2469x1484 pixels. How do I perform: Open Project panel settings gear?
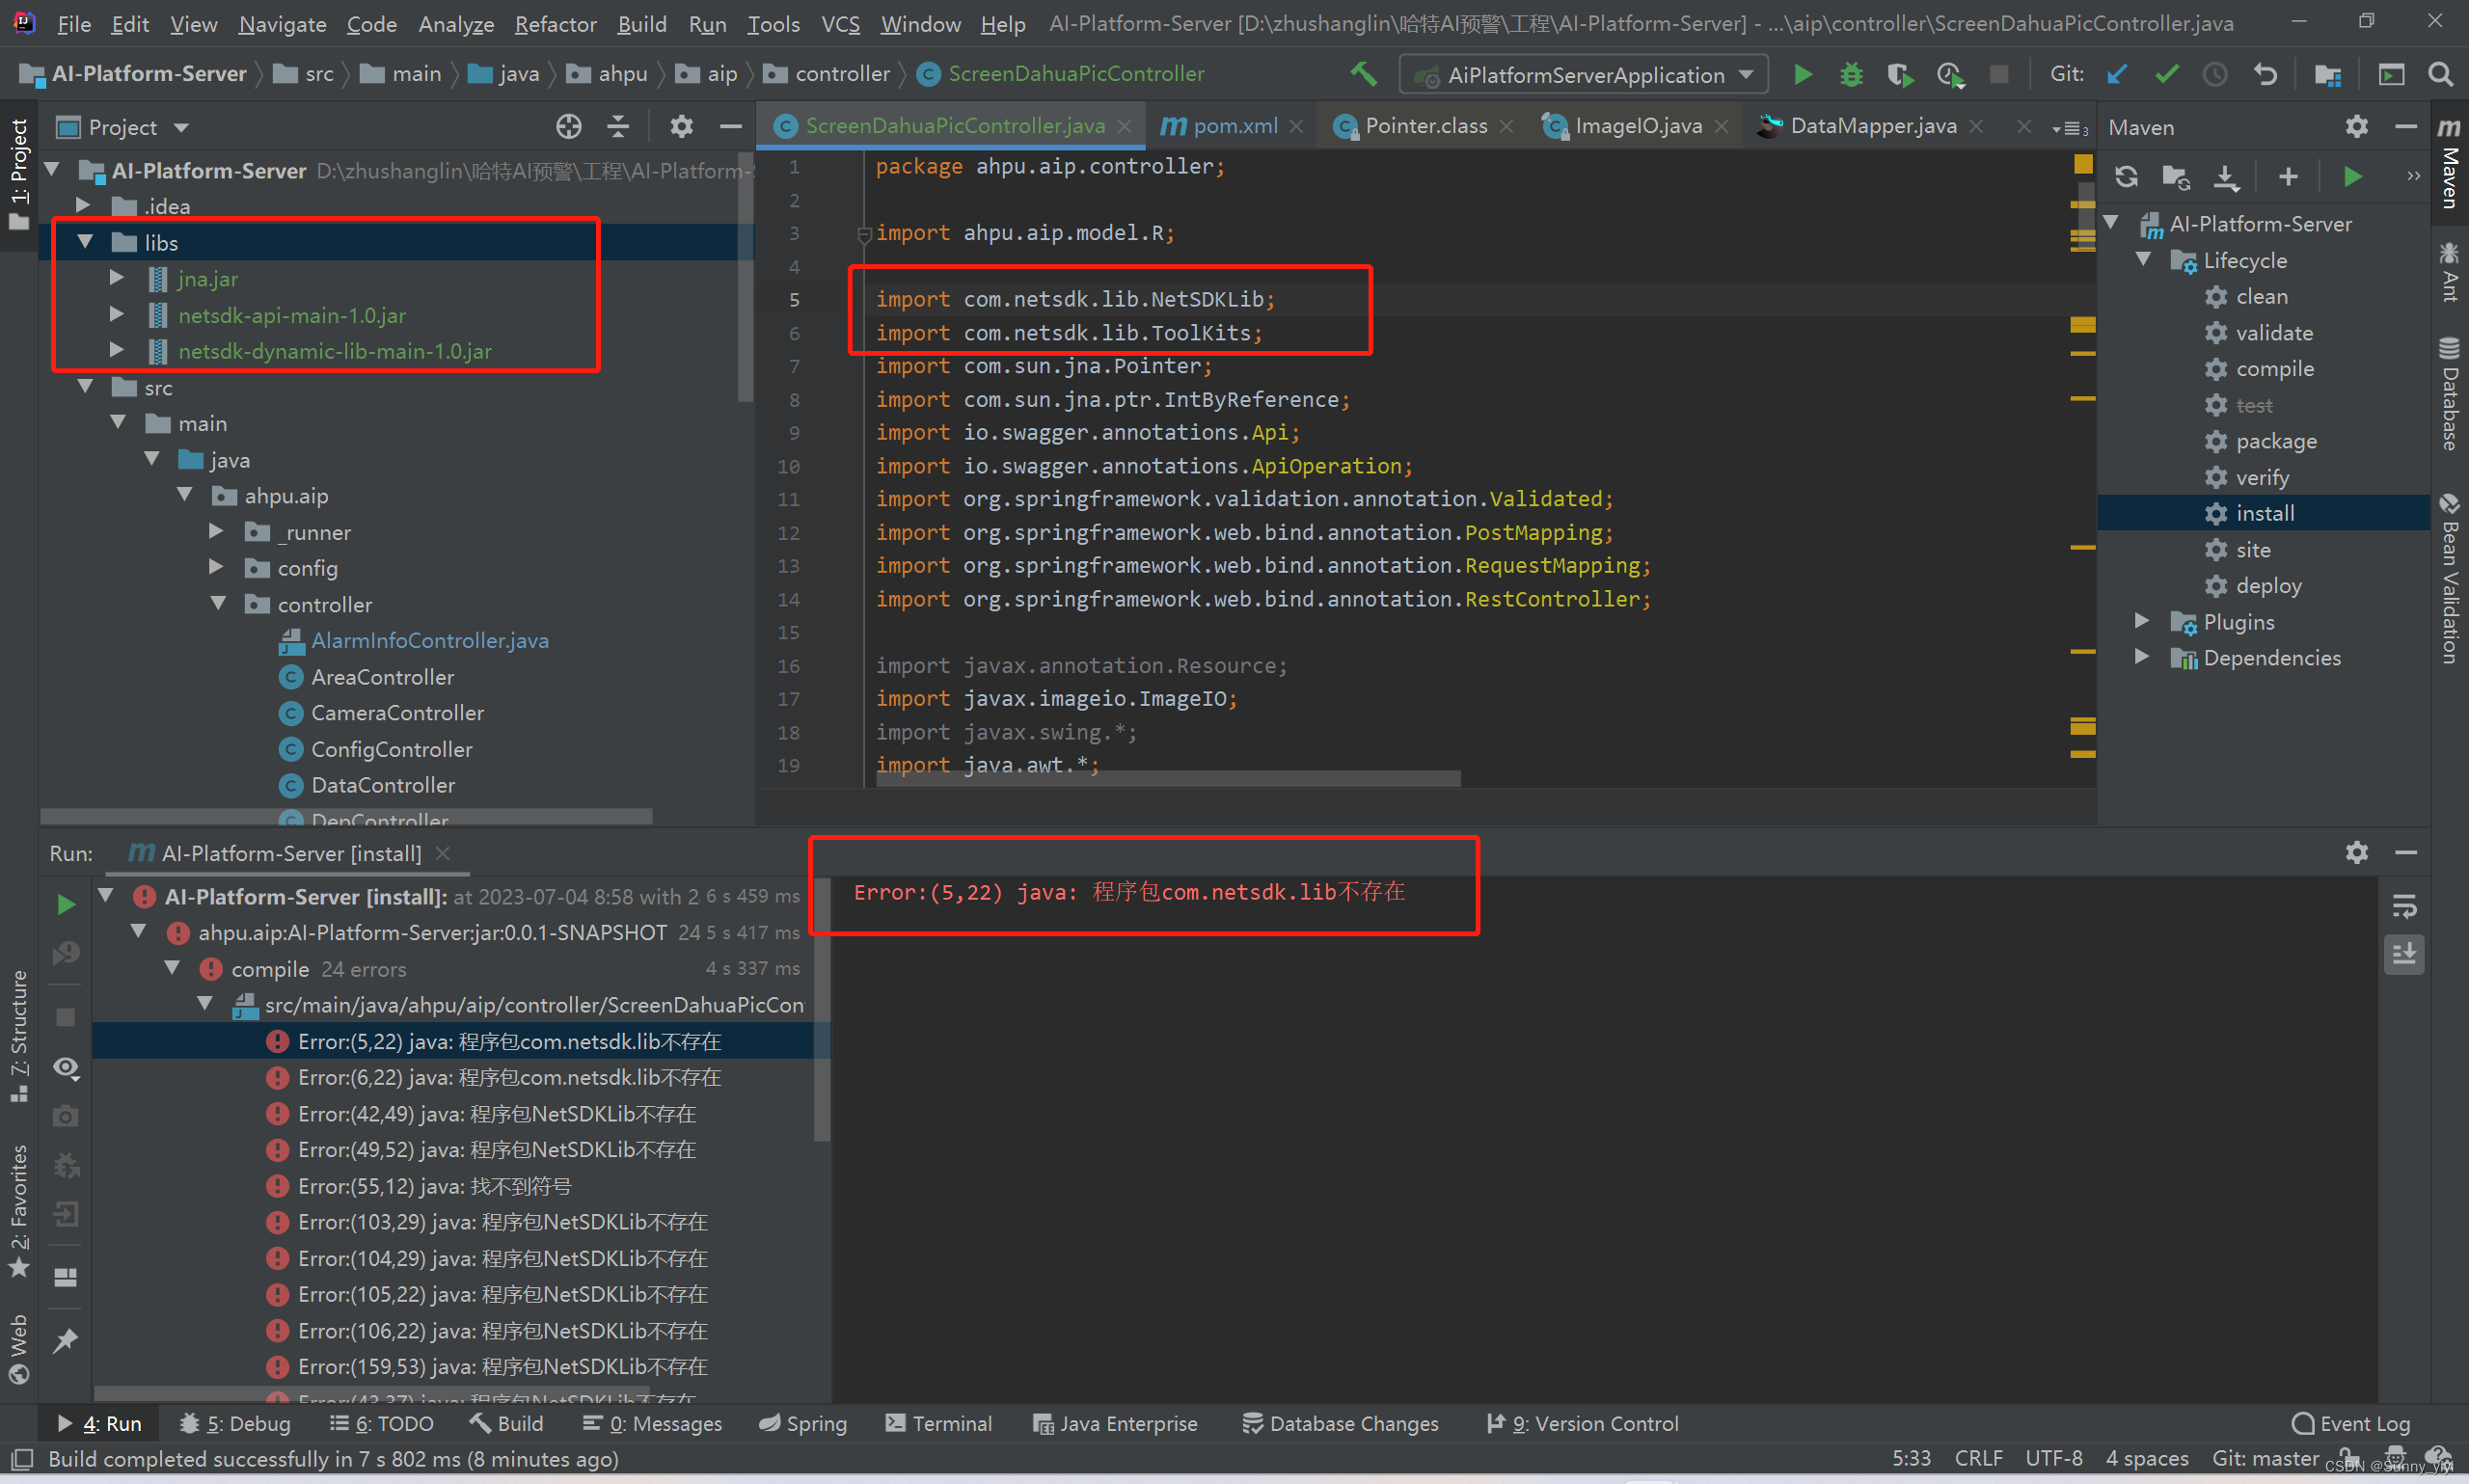pos(681,127)
